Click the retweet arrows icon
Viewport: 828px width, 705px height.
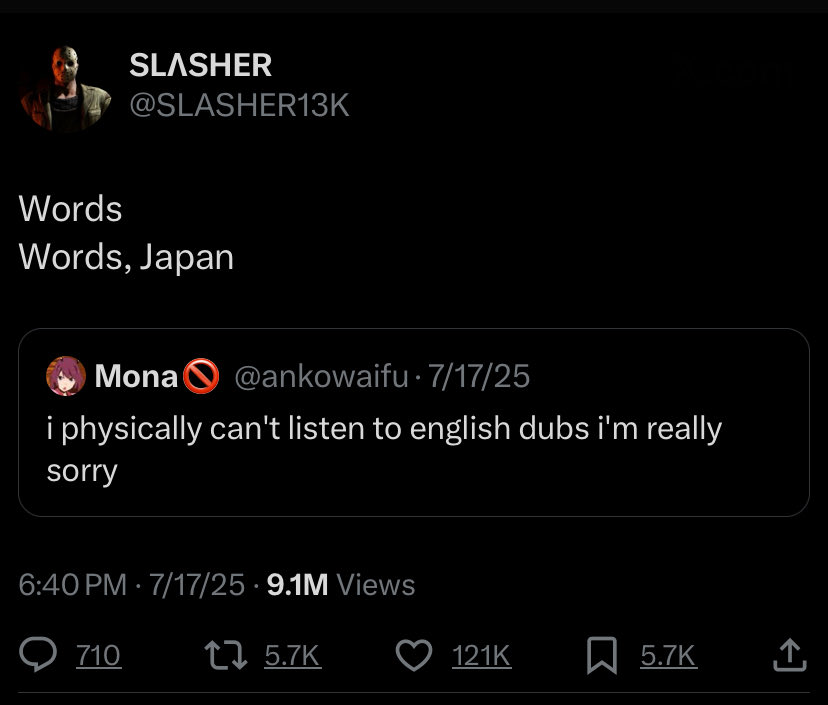coord(226,655)
